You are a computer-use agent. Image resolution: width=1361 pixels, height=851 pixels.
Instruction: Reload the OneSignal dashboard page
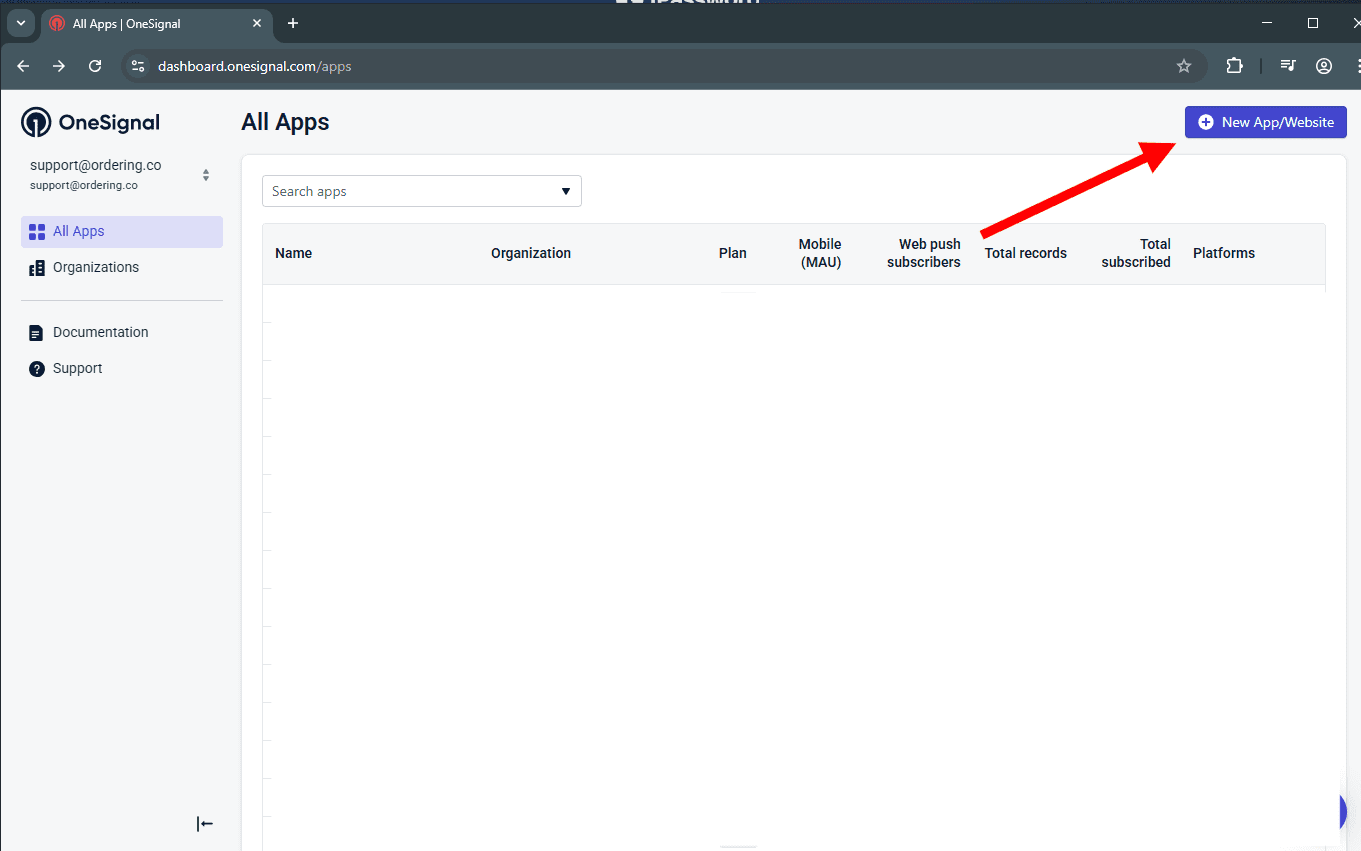pos(95,66)
